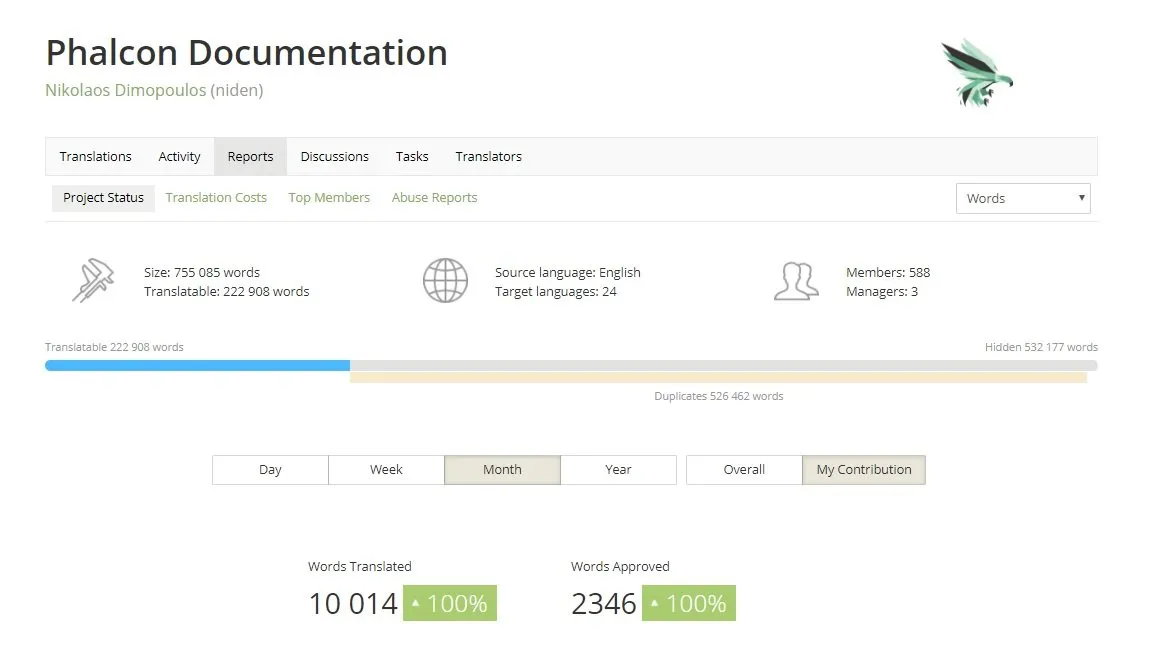
Task: Click the "Words Translated" heading
Action: click(360, 566)
